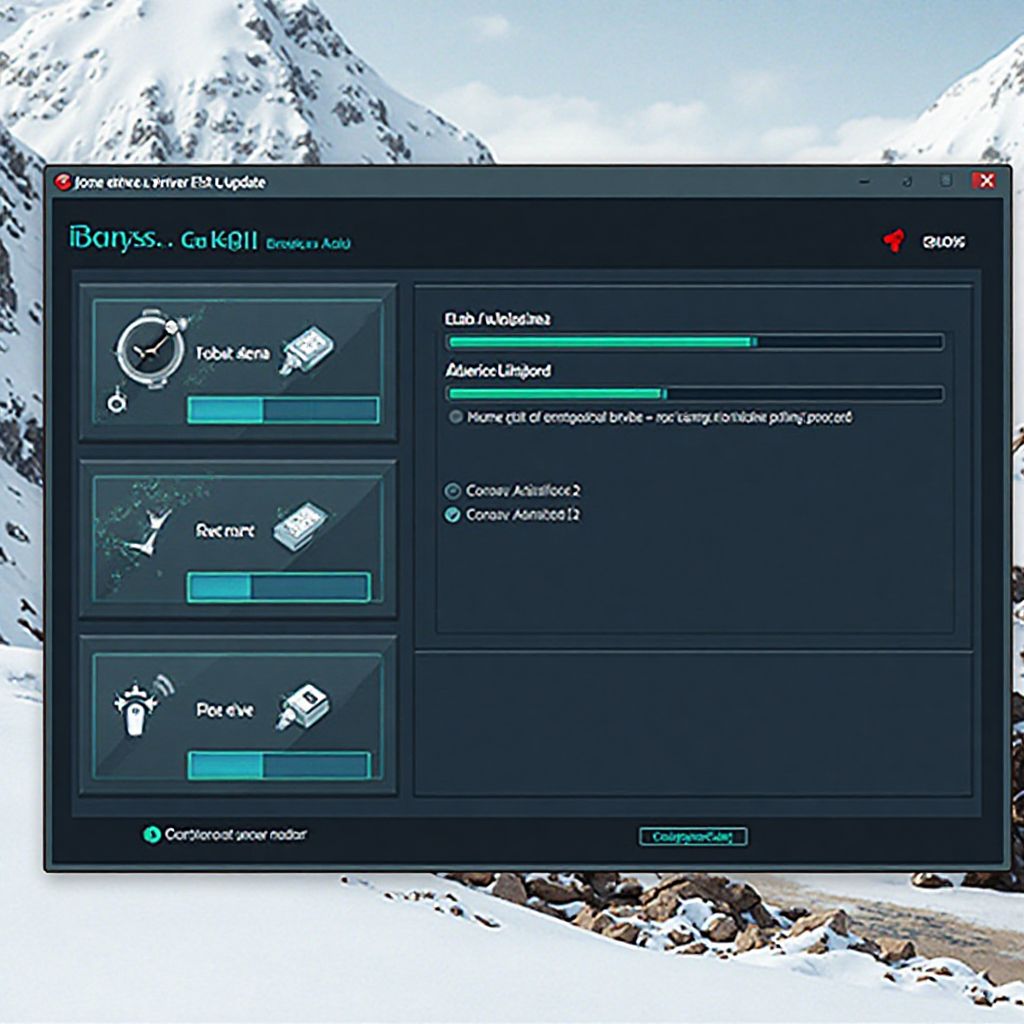Enable the unchecked 'Conasv' first checkbox
The height and width of the screenshot is (1024, 1024).
452,490
